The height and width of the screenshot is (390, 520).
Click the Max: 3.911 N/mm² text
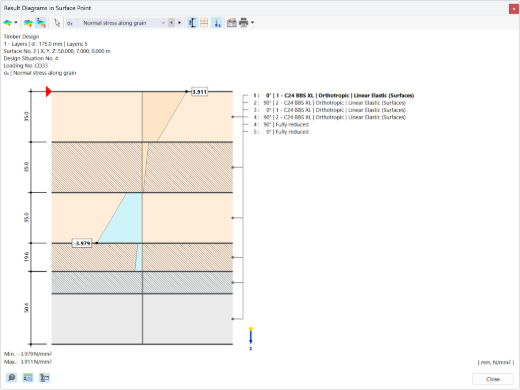(x=28, y=362)
